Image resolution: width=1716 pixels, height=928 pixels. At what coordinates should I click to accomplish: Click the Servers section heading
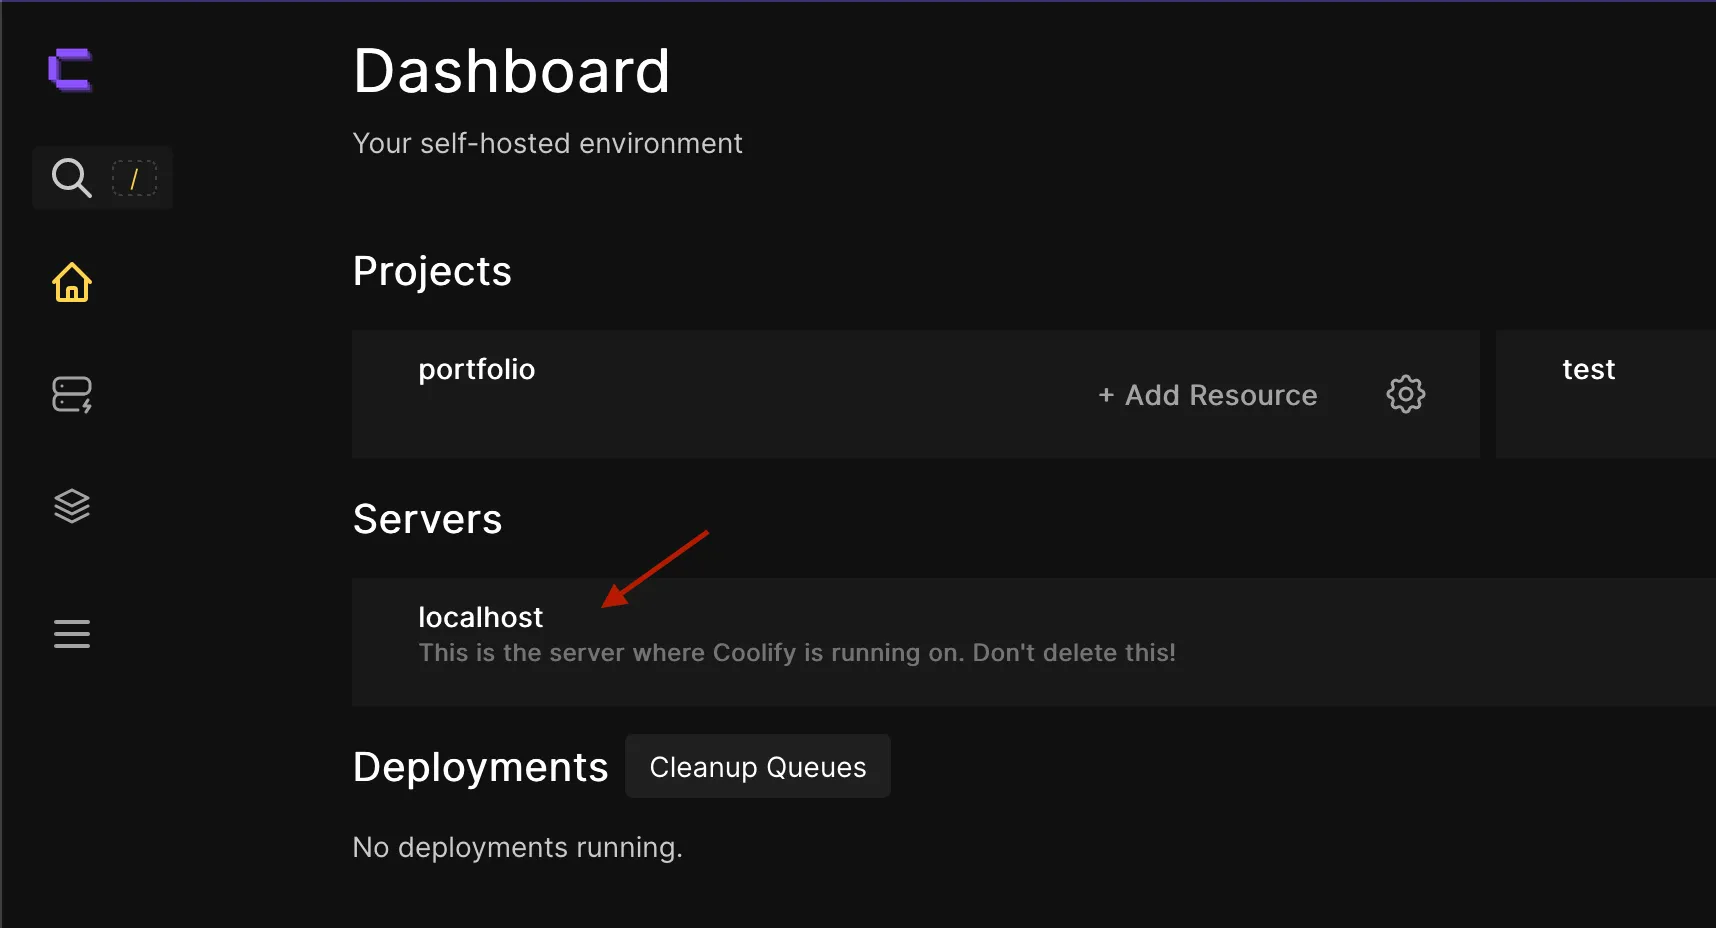click(428, 520)
